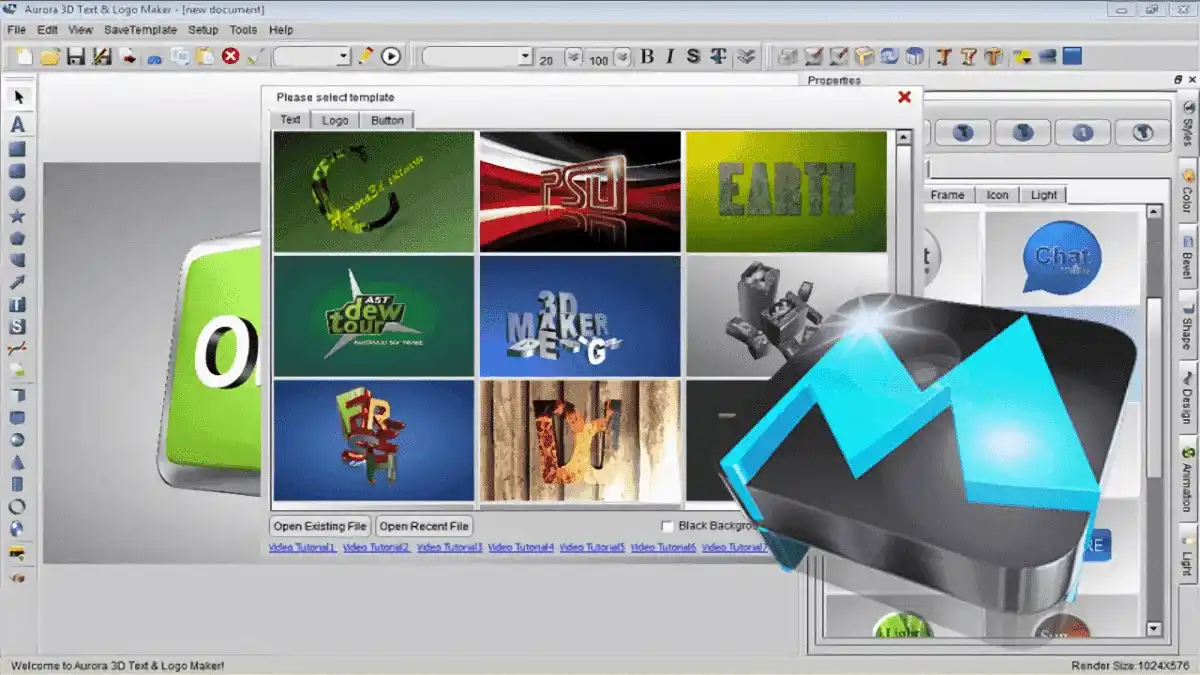Image resolution: width=1200 pixels, height=675 pixels.
Task: Click the T text effect icon next to S
Action: coord(717,57)
